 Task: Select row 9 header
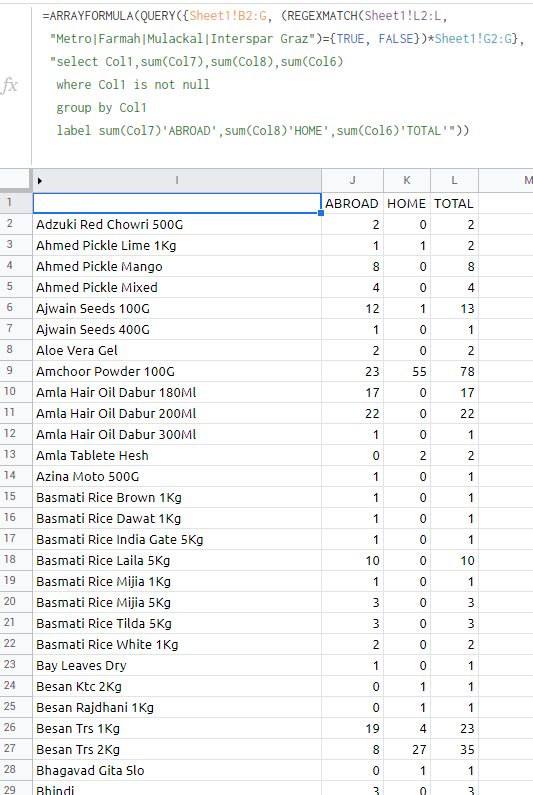[10, 371]
